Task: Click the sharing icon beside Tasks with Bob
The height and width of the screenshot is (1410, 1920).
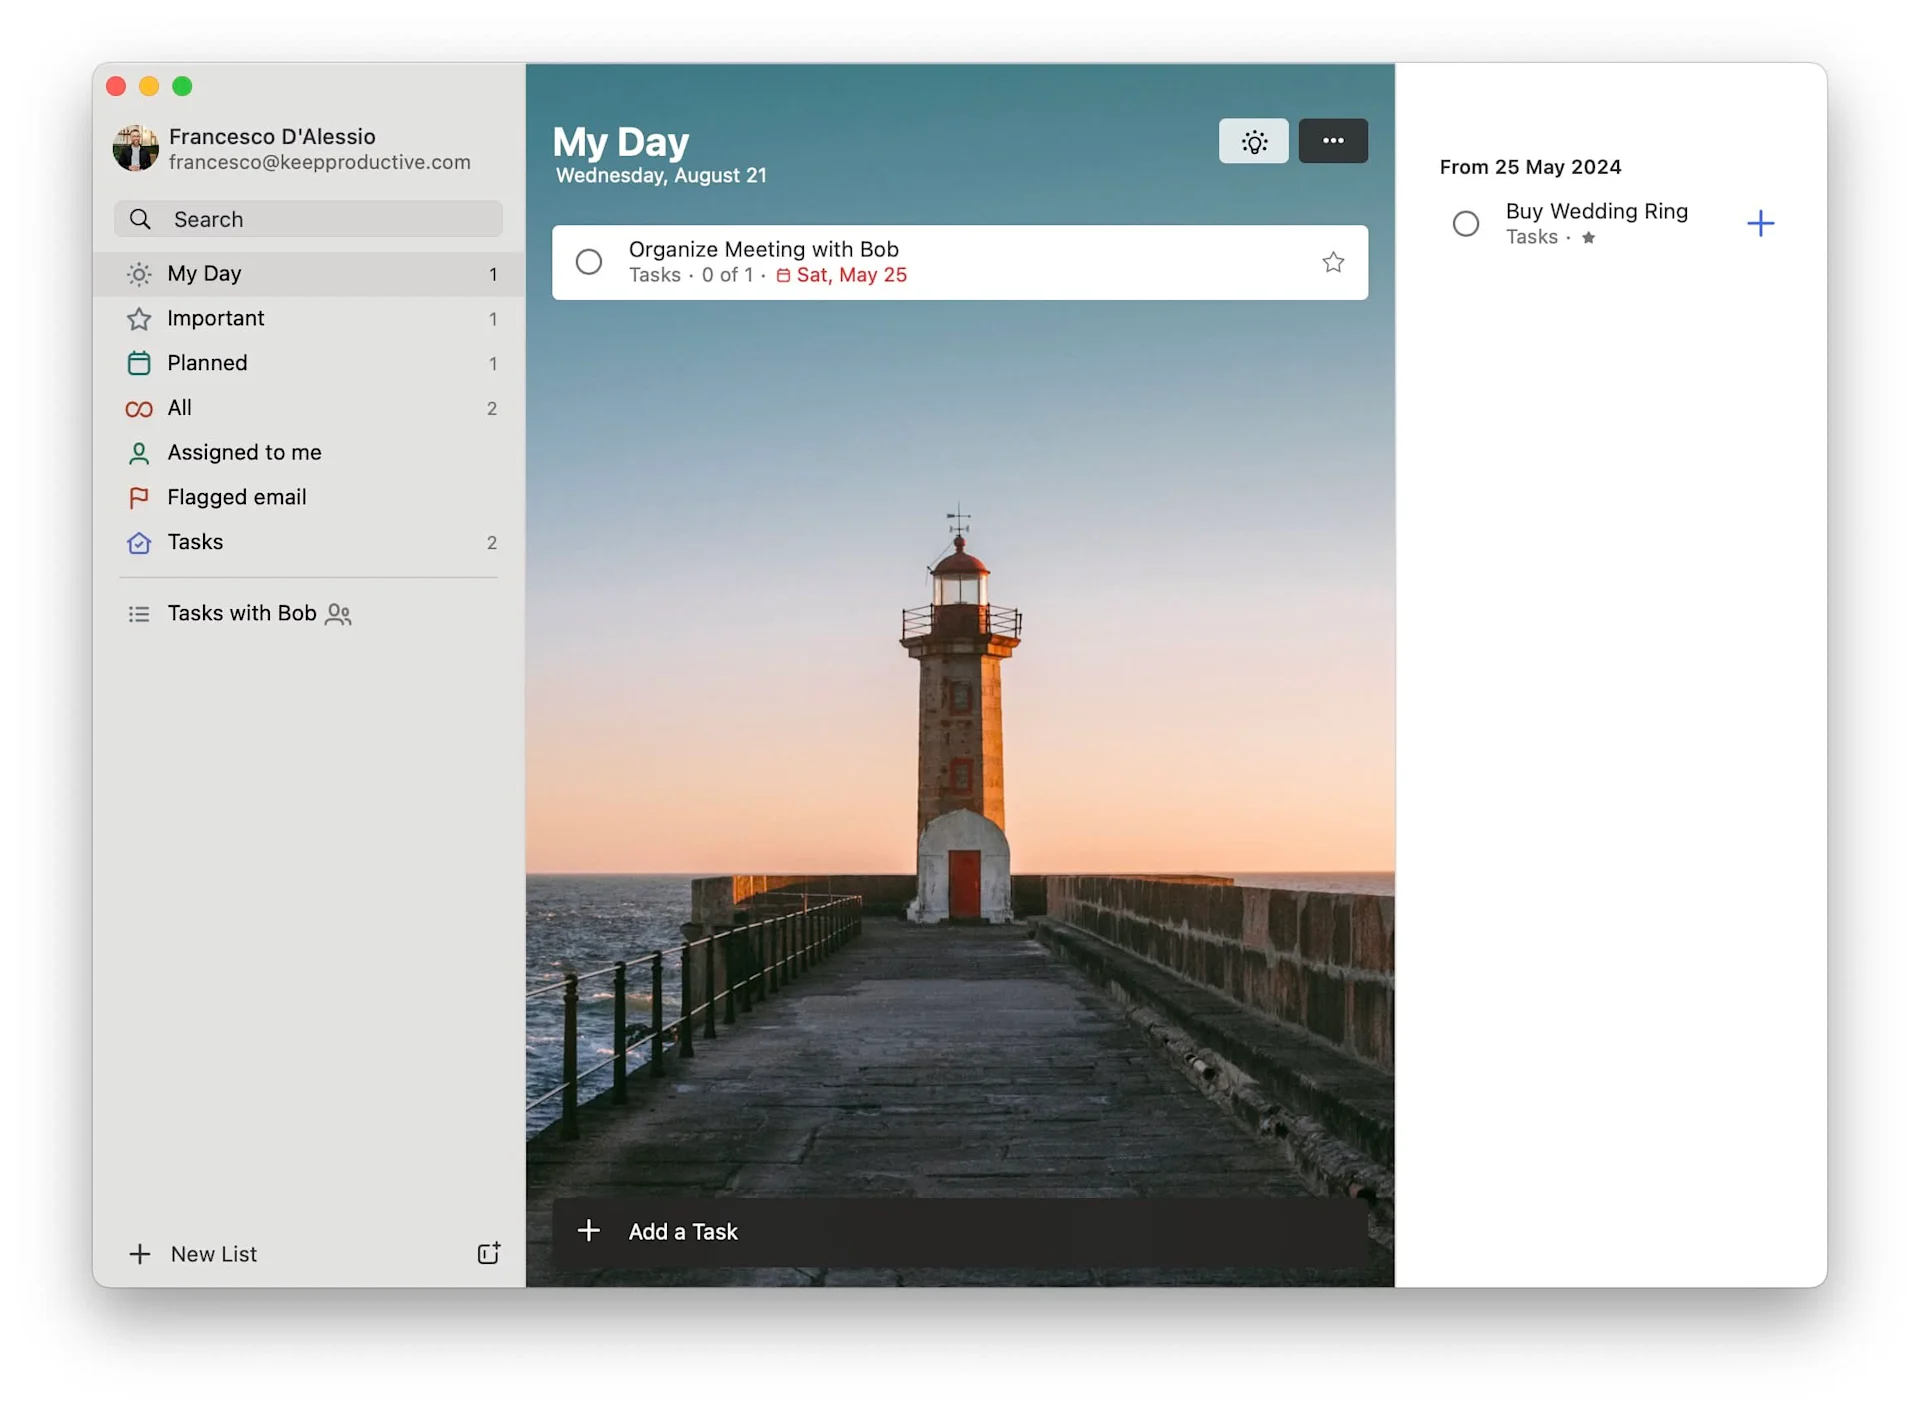Action: [x=338, y=614]
